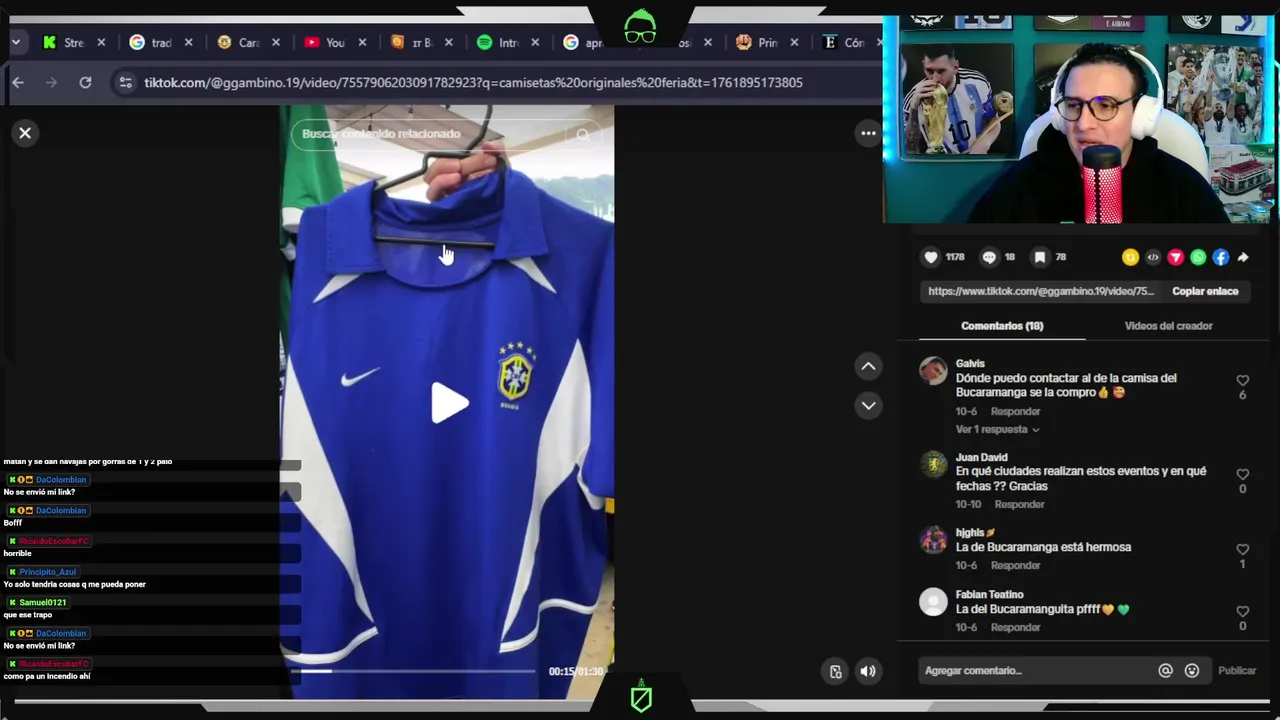Open Galvis commenter profile picture
The image size is (1280, 720).
pyautogui.click(x=933, y=371)
